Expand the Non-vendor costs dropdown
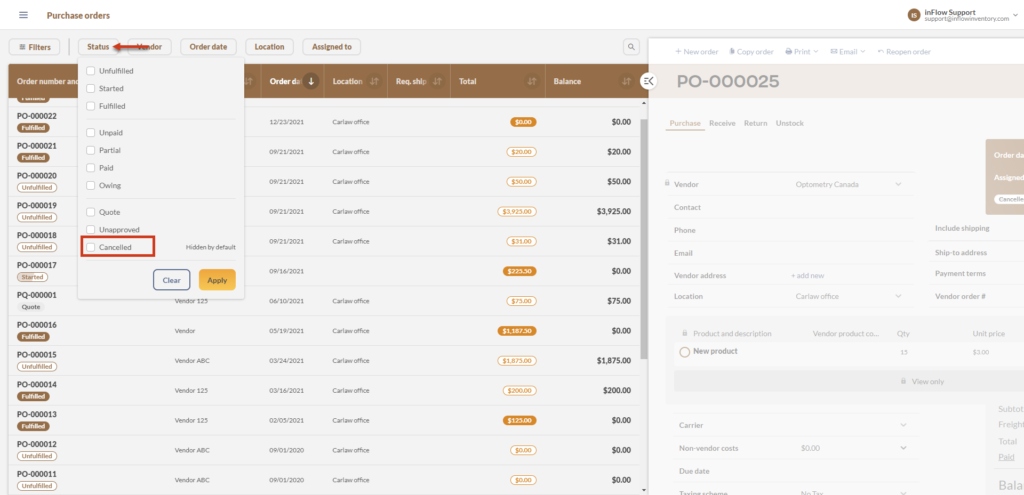This screenshot has height=495, width=1024. (x=903, y=448)
